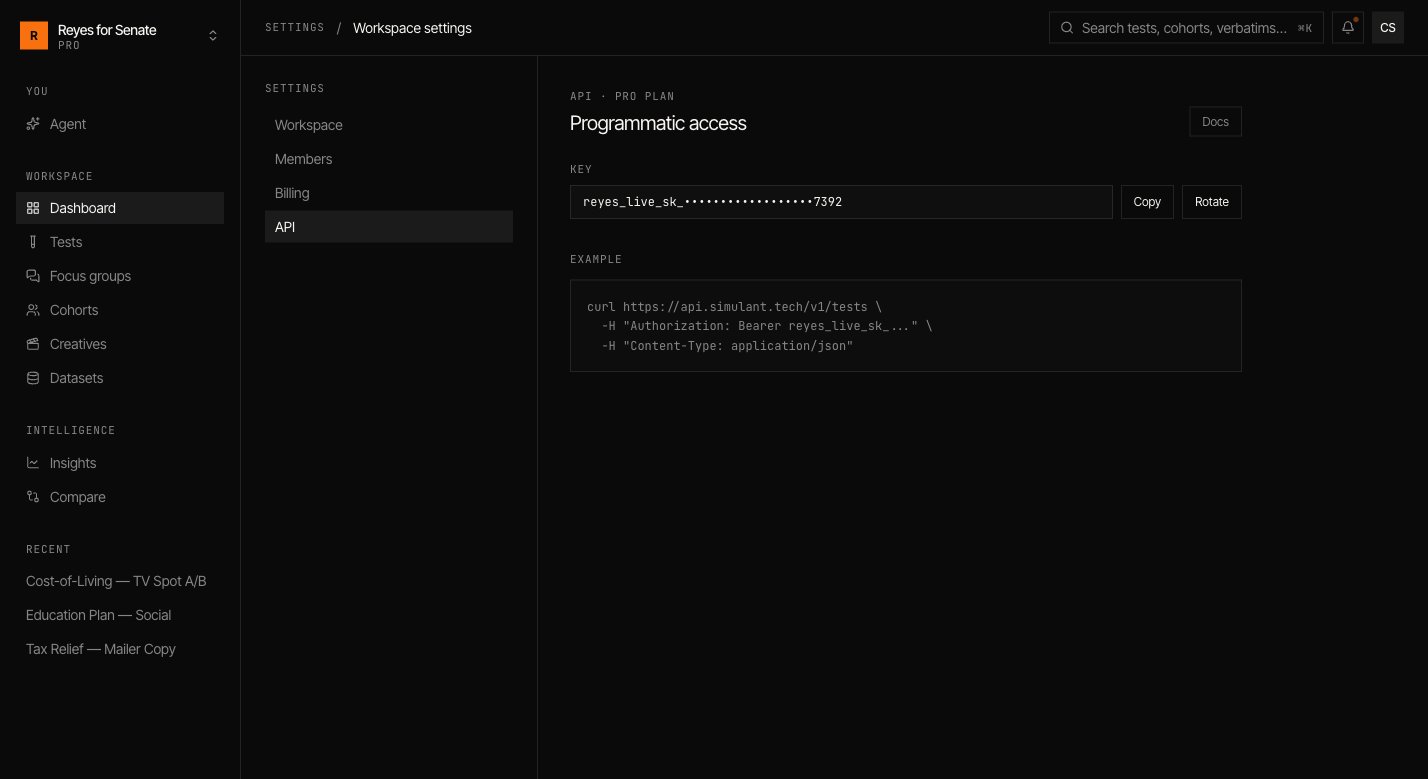Screen dimensions: 1428x779
Task: Open Insights in sidebar
Action: click(x=120, y=463)
